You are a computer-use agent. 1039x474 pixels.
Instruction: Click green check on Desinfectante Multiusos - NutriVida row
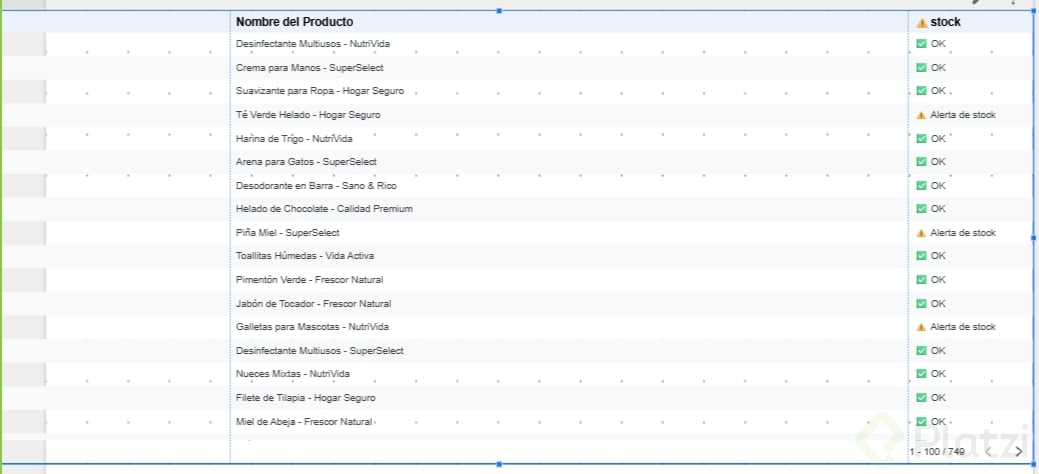click(x=921, y=44)
